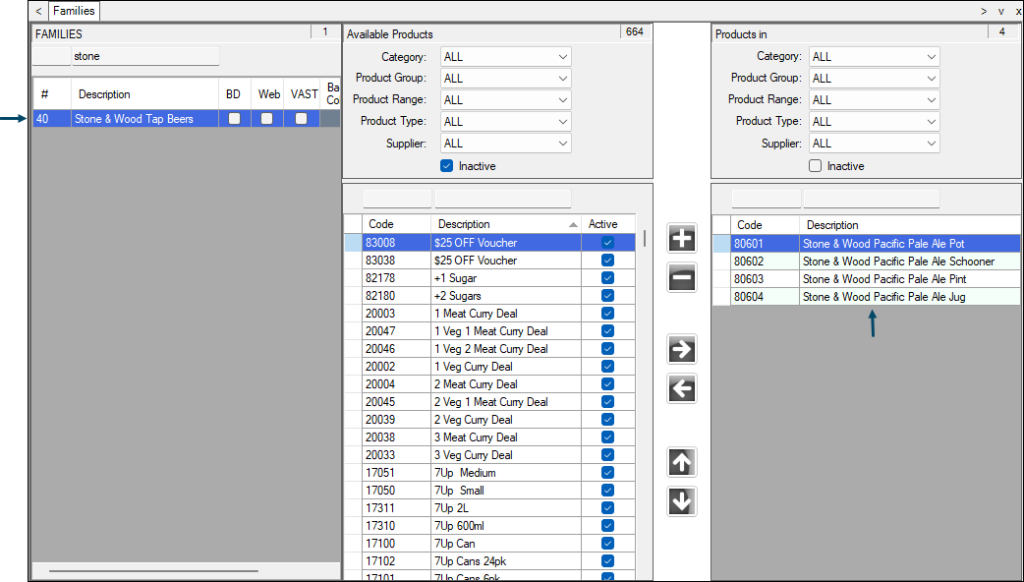Screen dimensions: 1024x582
Task: Click product code 20046 cell
Action: click(x=396, y=348)
